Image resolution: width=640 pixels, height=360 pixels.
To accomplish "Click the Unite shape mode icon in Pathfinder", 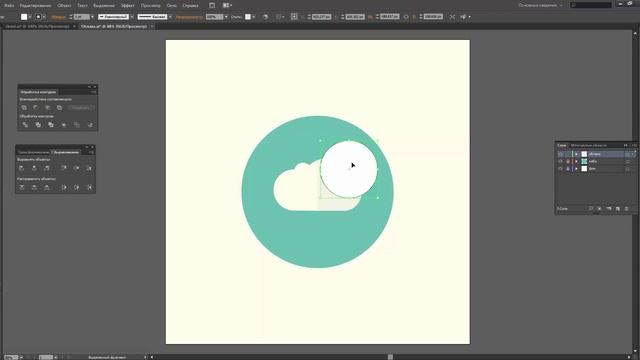I will [24, 108].
